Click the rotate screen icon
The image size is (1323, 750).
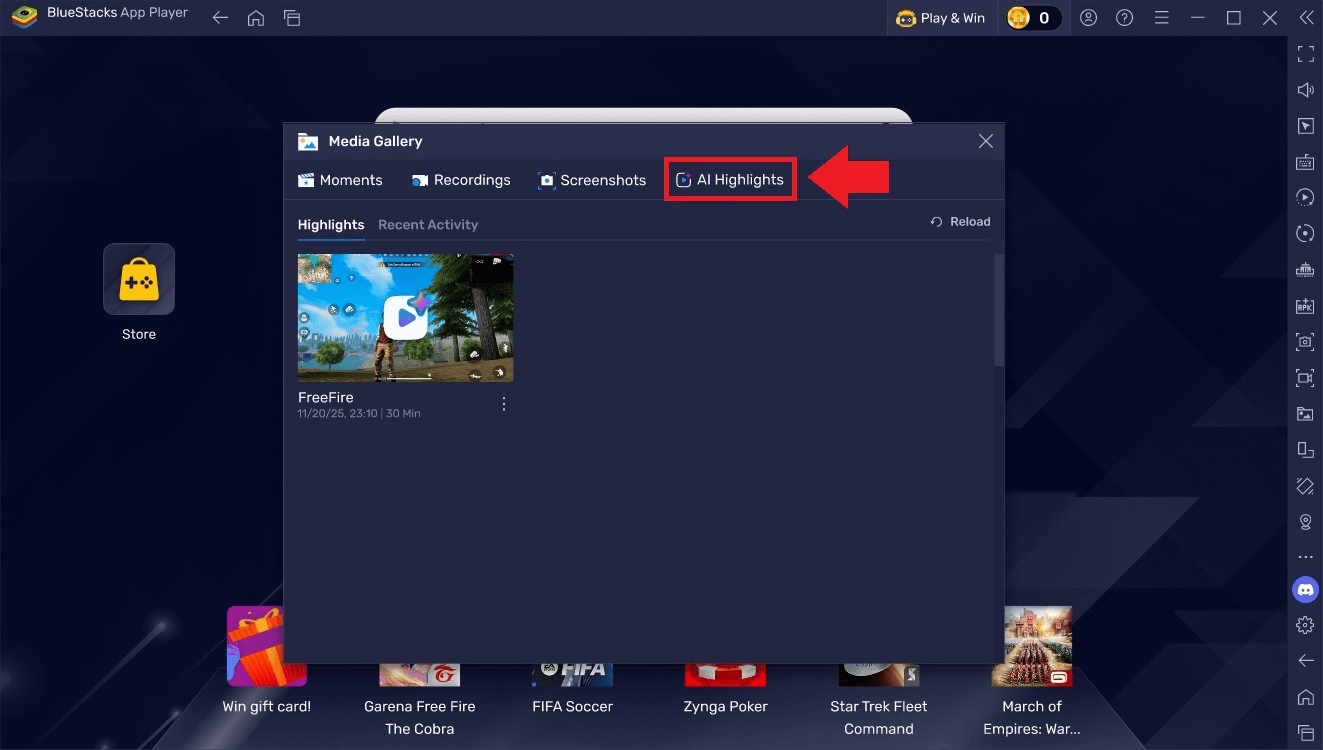click(1305, 486)
